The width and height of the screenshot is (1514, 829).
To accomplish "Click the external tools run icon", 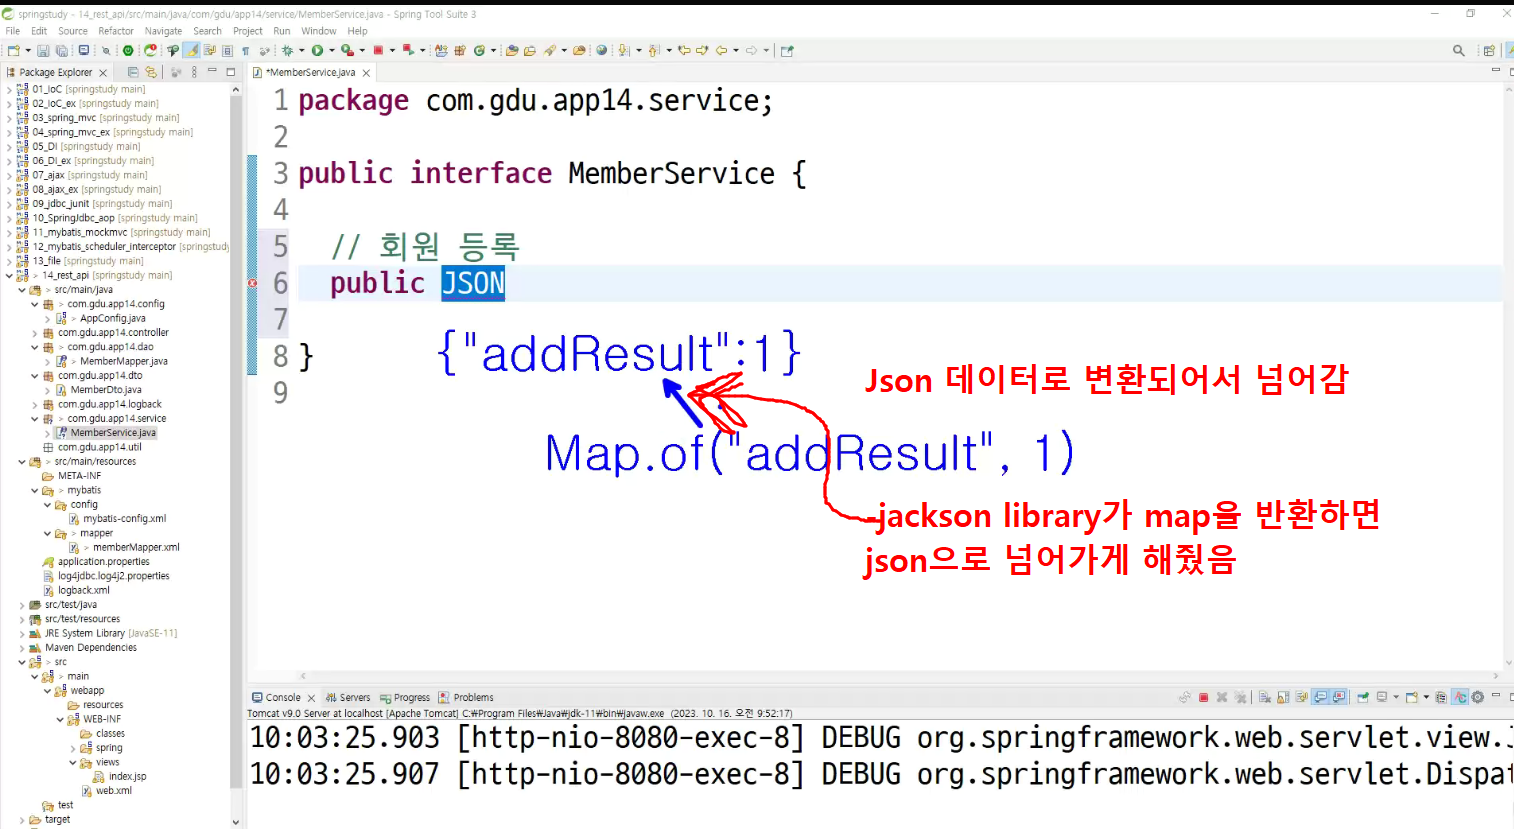I will tap(347, 50).
